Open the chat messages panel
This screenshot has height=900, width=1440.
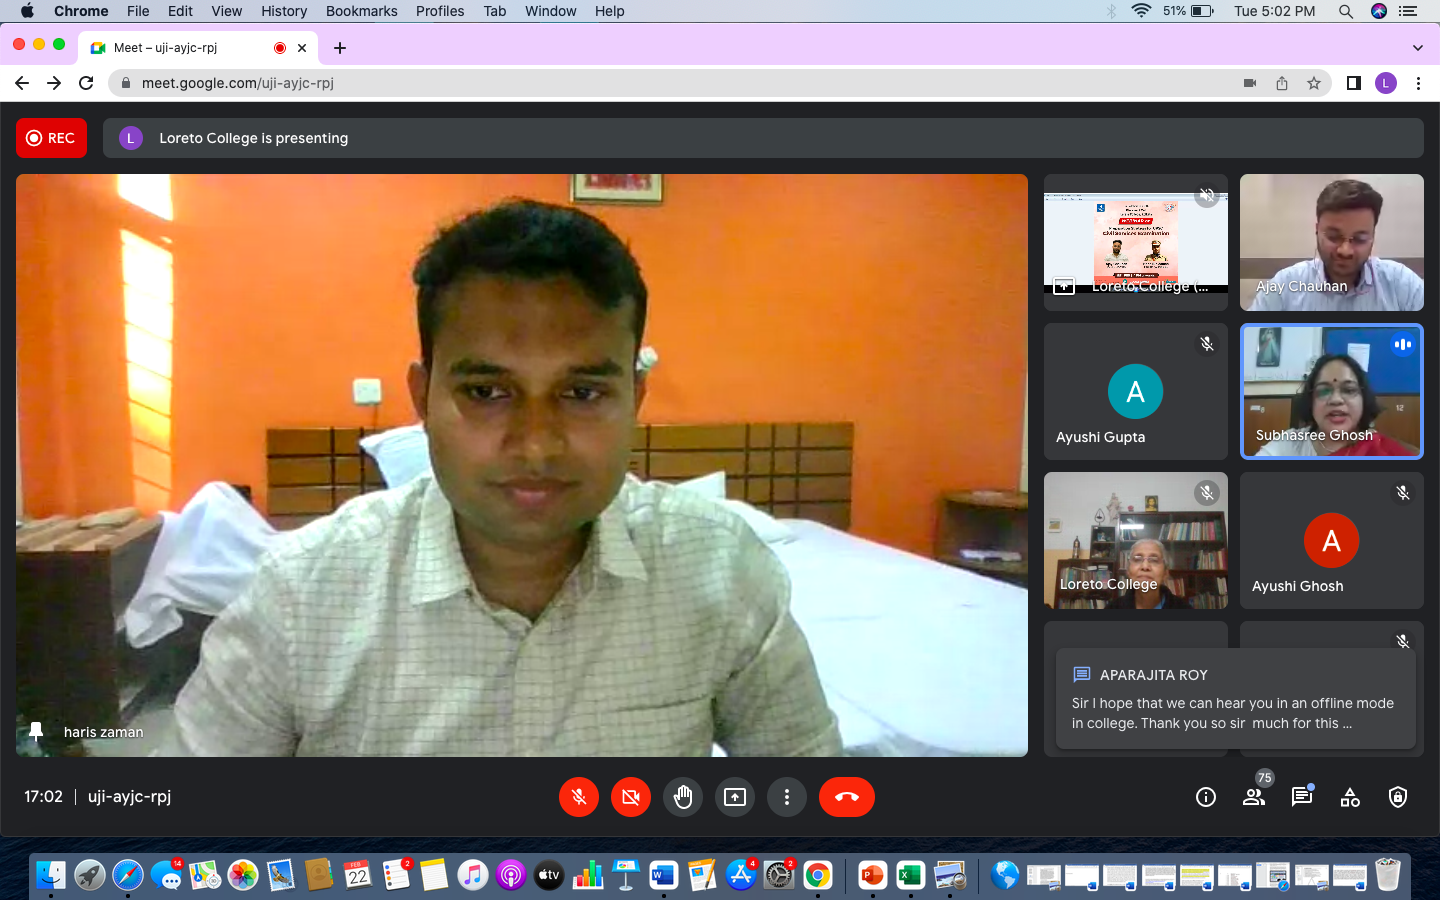pyautogui.click(x=1301, y=797)
